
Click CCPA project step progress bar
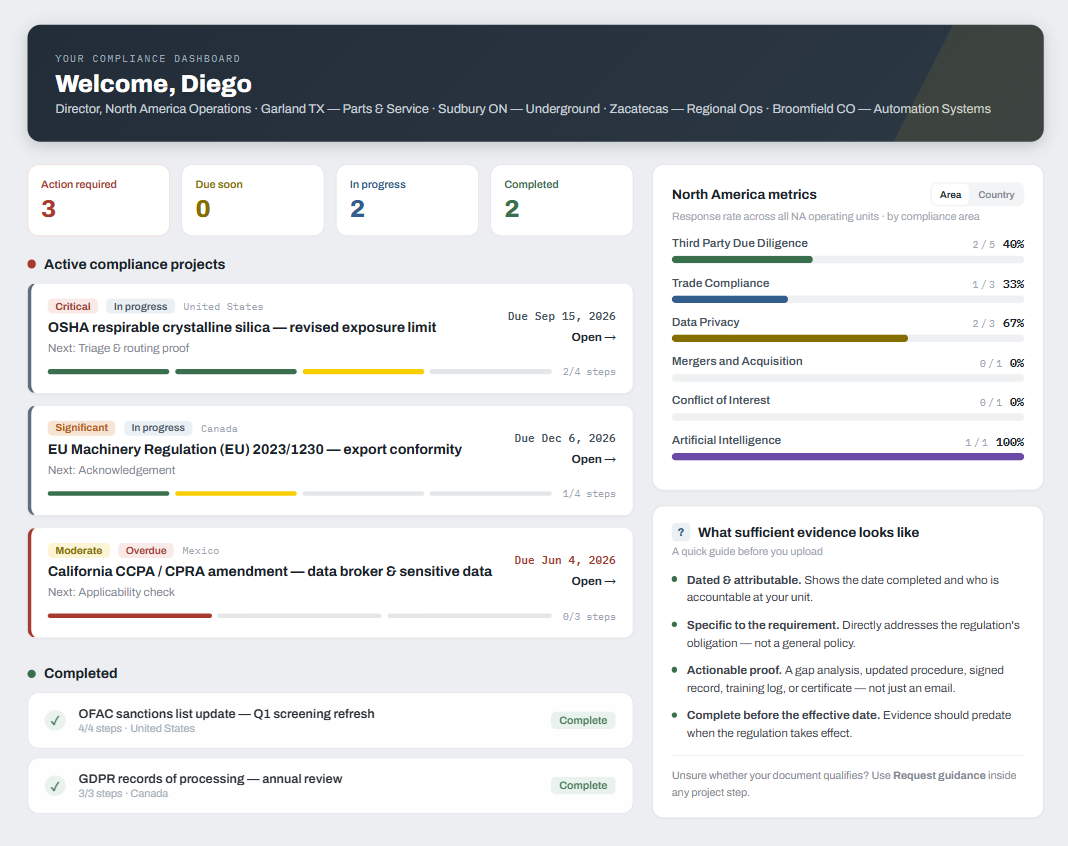300,616
